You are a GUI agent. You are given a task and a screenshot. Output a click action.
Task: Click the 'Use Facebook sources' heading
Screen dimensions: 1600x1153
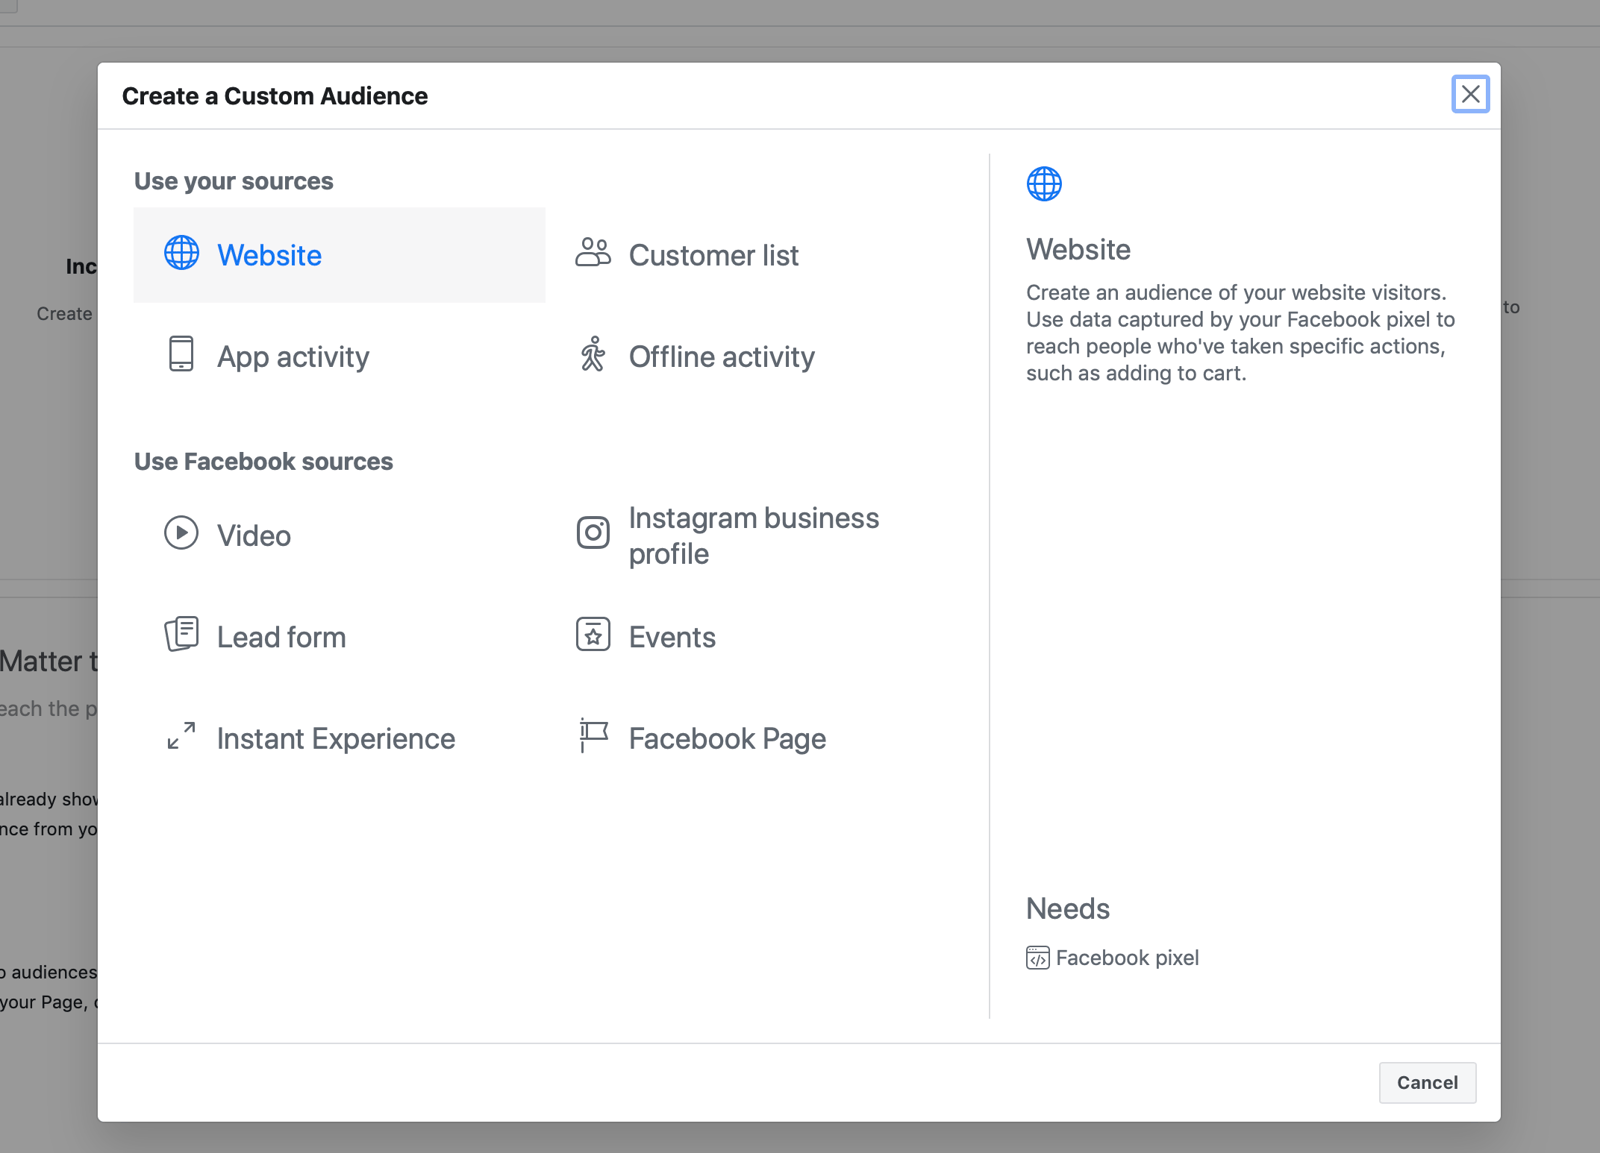(263, 461)
